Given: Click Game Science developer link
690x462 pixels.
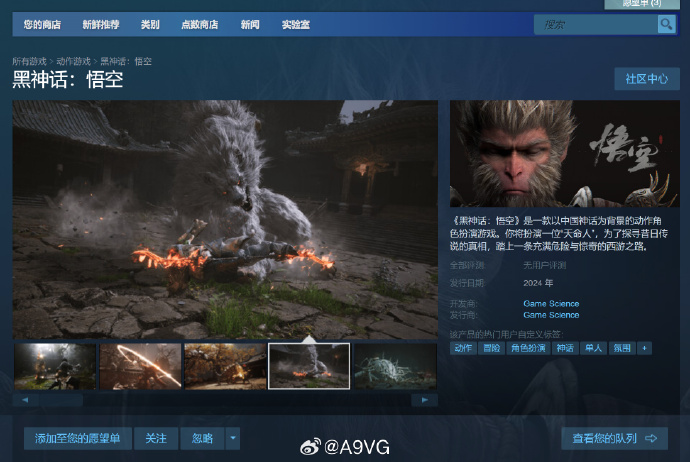Looking at the screenshot, I should tap(551, 304).
